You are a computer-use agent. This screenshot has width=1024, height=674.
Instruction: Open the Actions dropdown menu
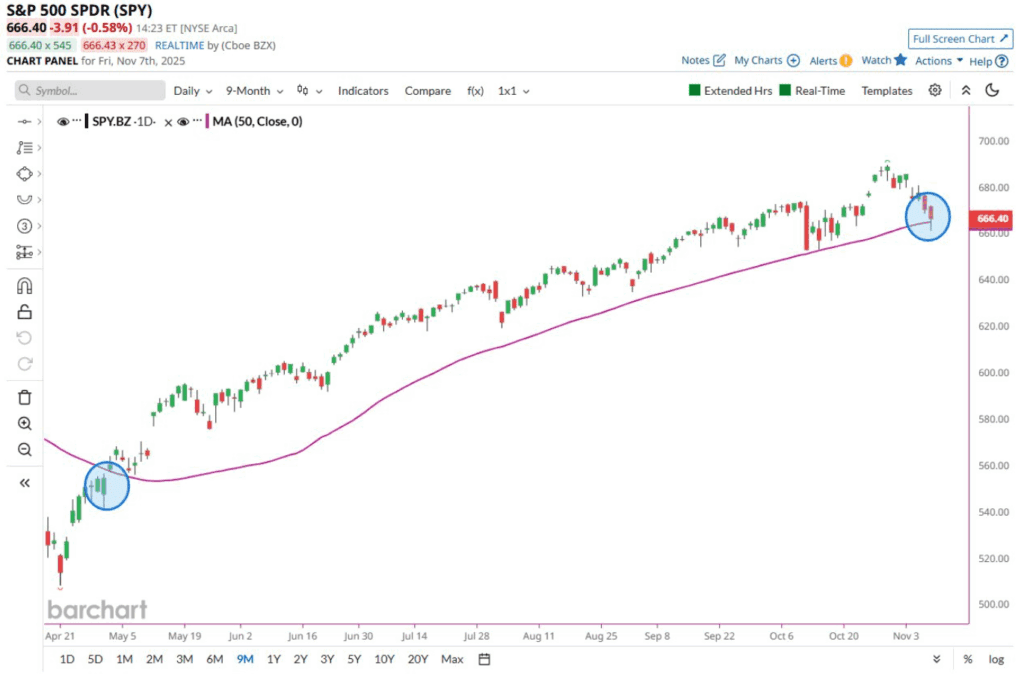pos(939,61)
